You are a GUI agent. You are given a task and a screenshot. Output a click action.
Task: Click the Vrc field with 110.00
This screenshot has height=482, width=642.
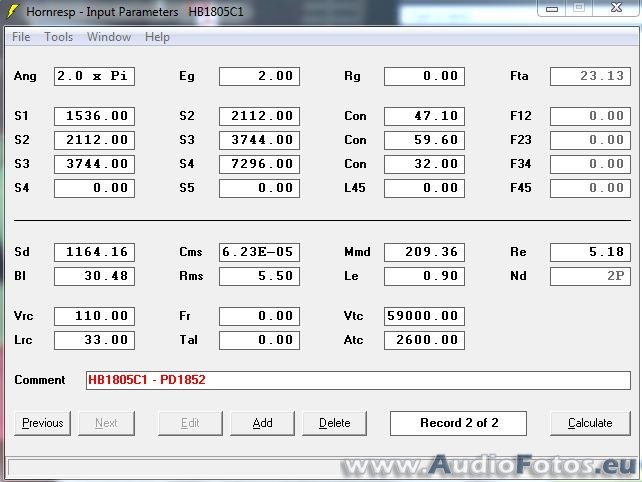tap(94, 316)
